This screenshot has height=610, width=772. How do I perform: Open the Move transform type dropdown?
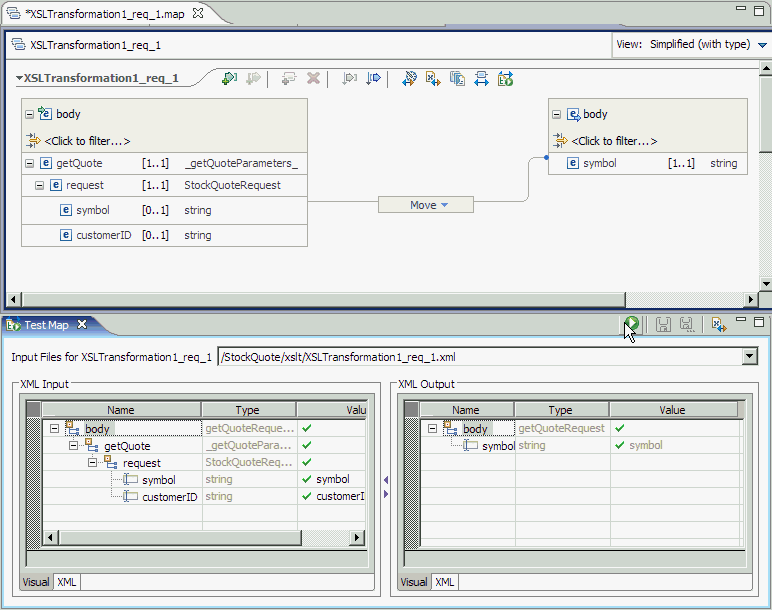pos(443,205)
